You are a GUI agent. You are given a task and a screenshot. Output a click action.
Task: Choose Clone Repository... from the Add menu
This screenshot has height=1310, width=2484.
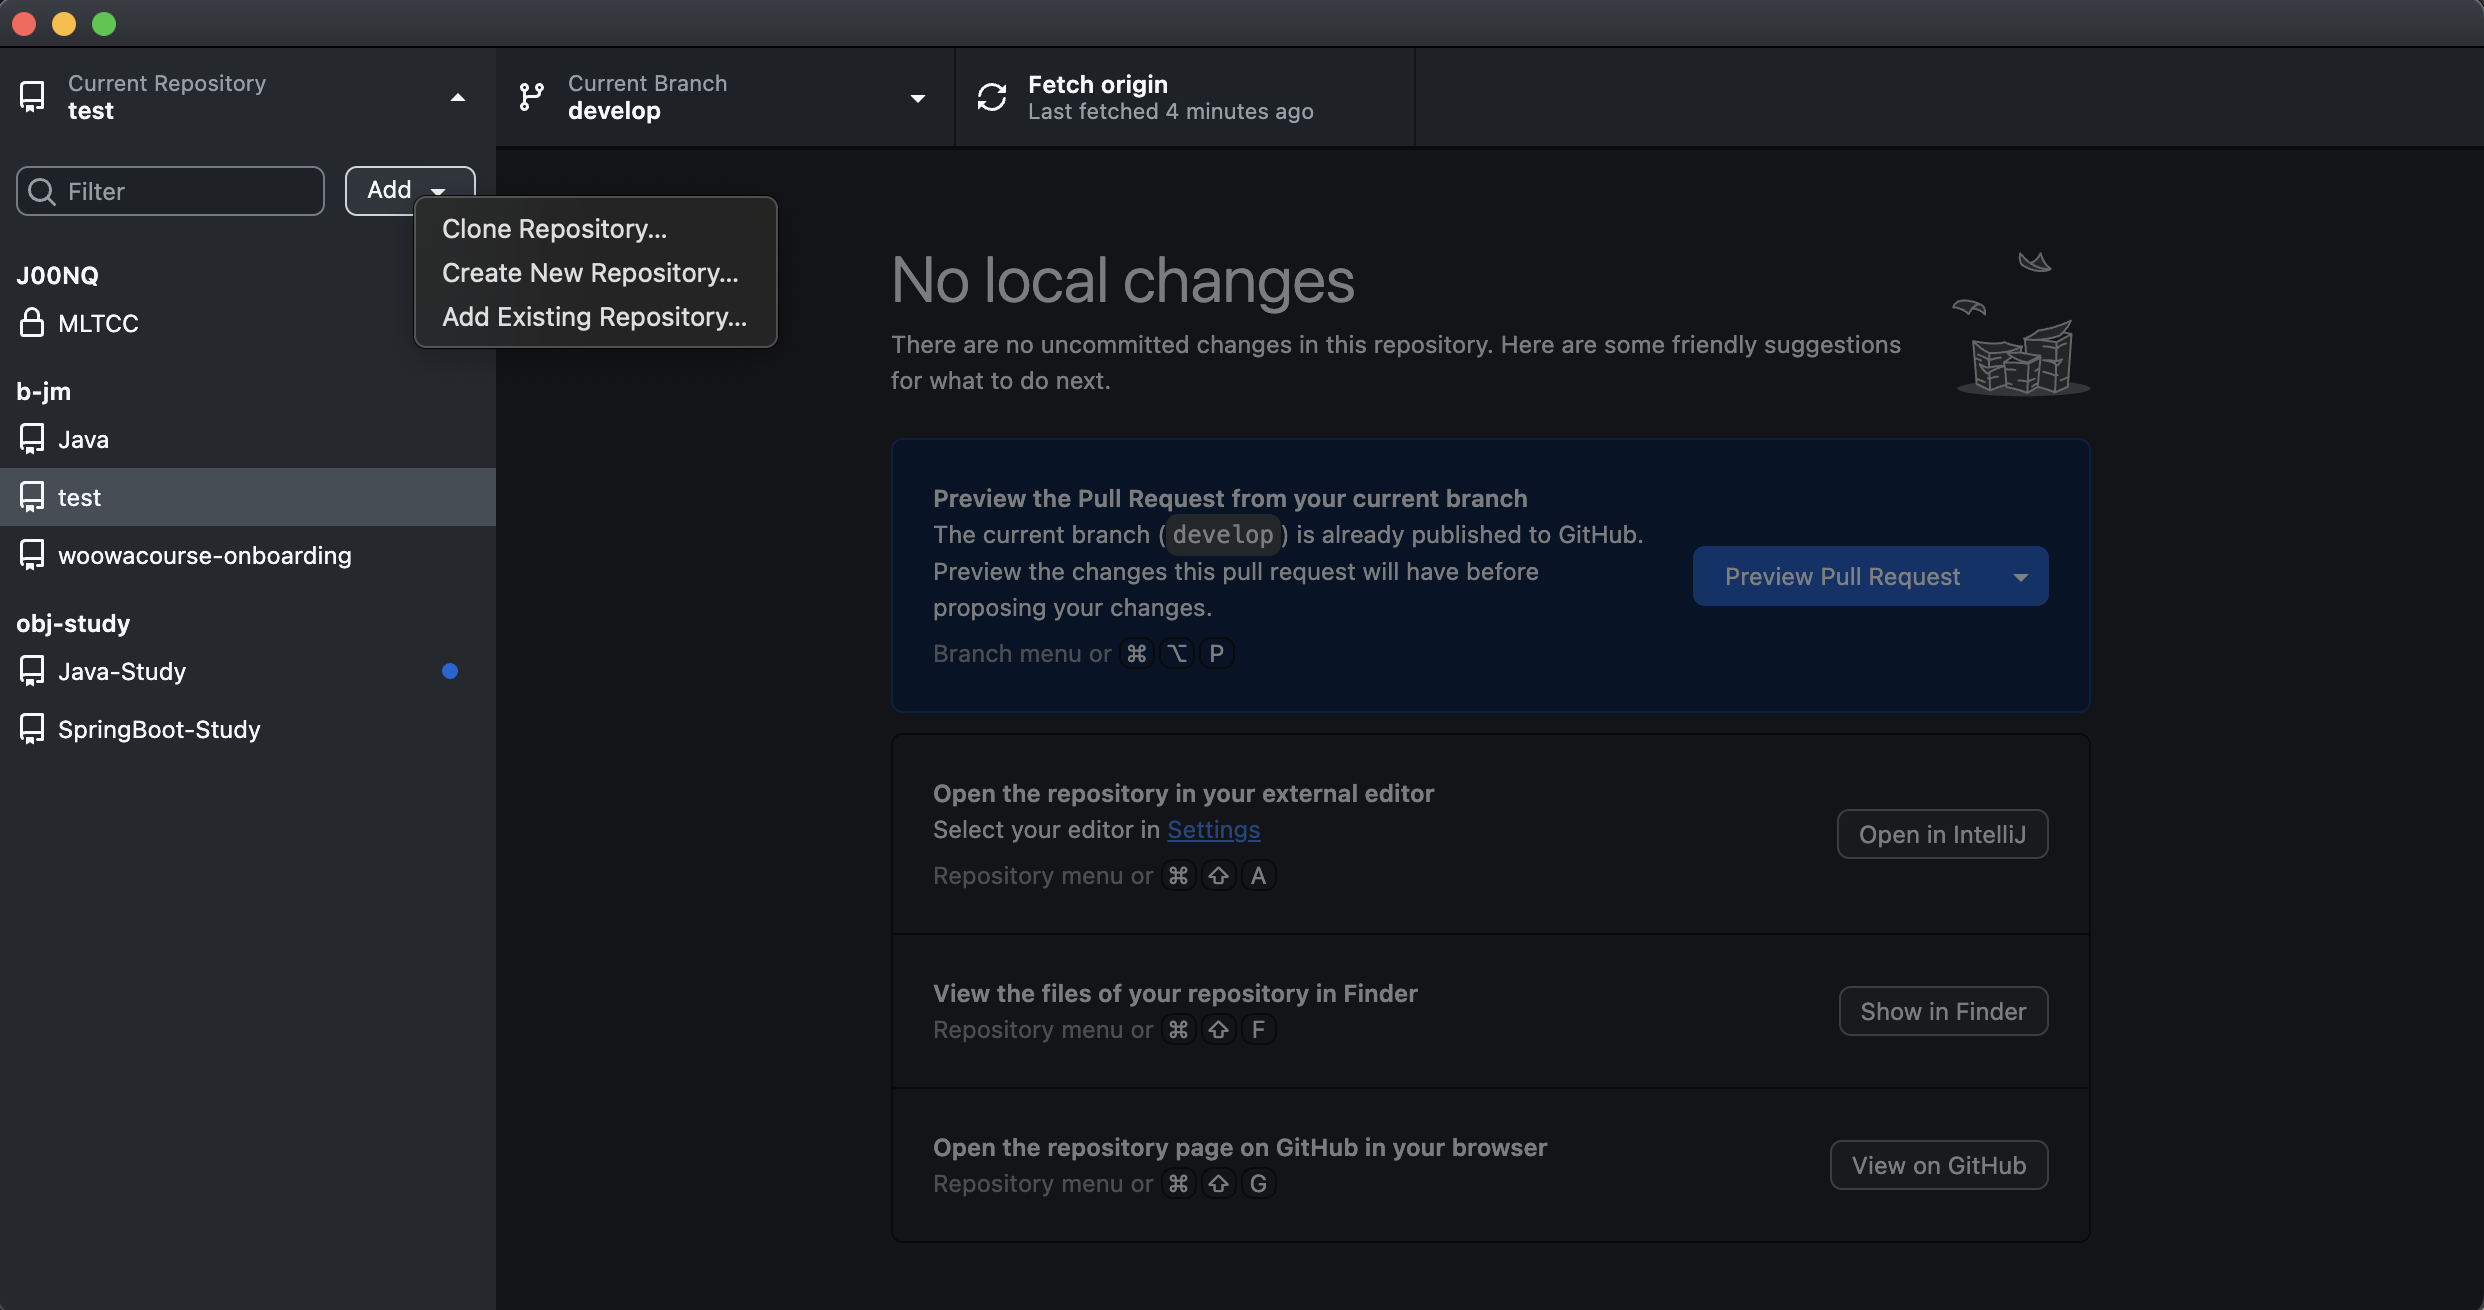pyautogui.click(x=554, y=229)
